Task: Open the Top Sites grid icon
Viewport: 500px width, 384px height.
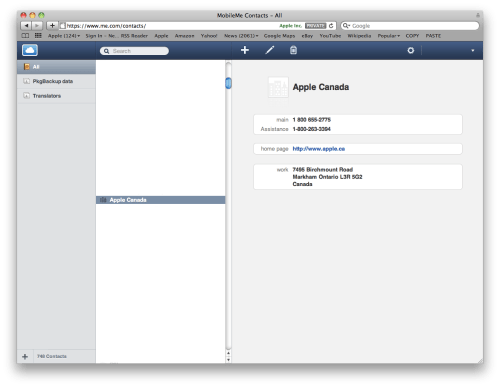Action: [38, 35]
